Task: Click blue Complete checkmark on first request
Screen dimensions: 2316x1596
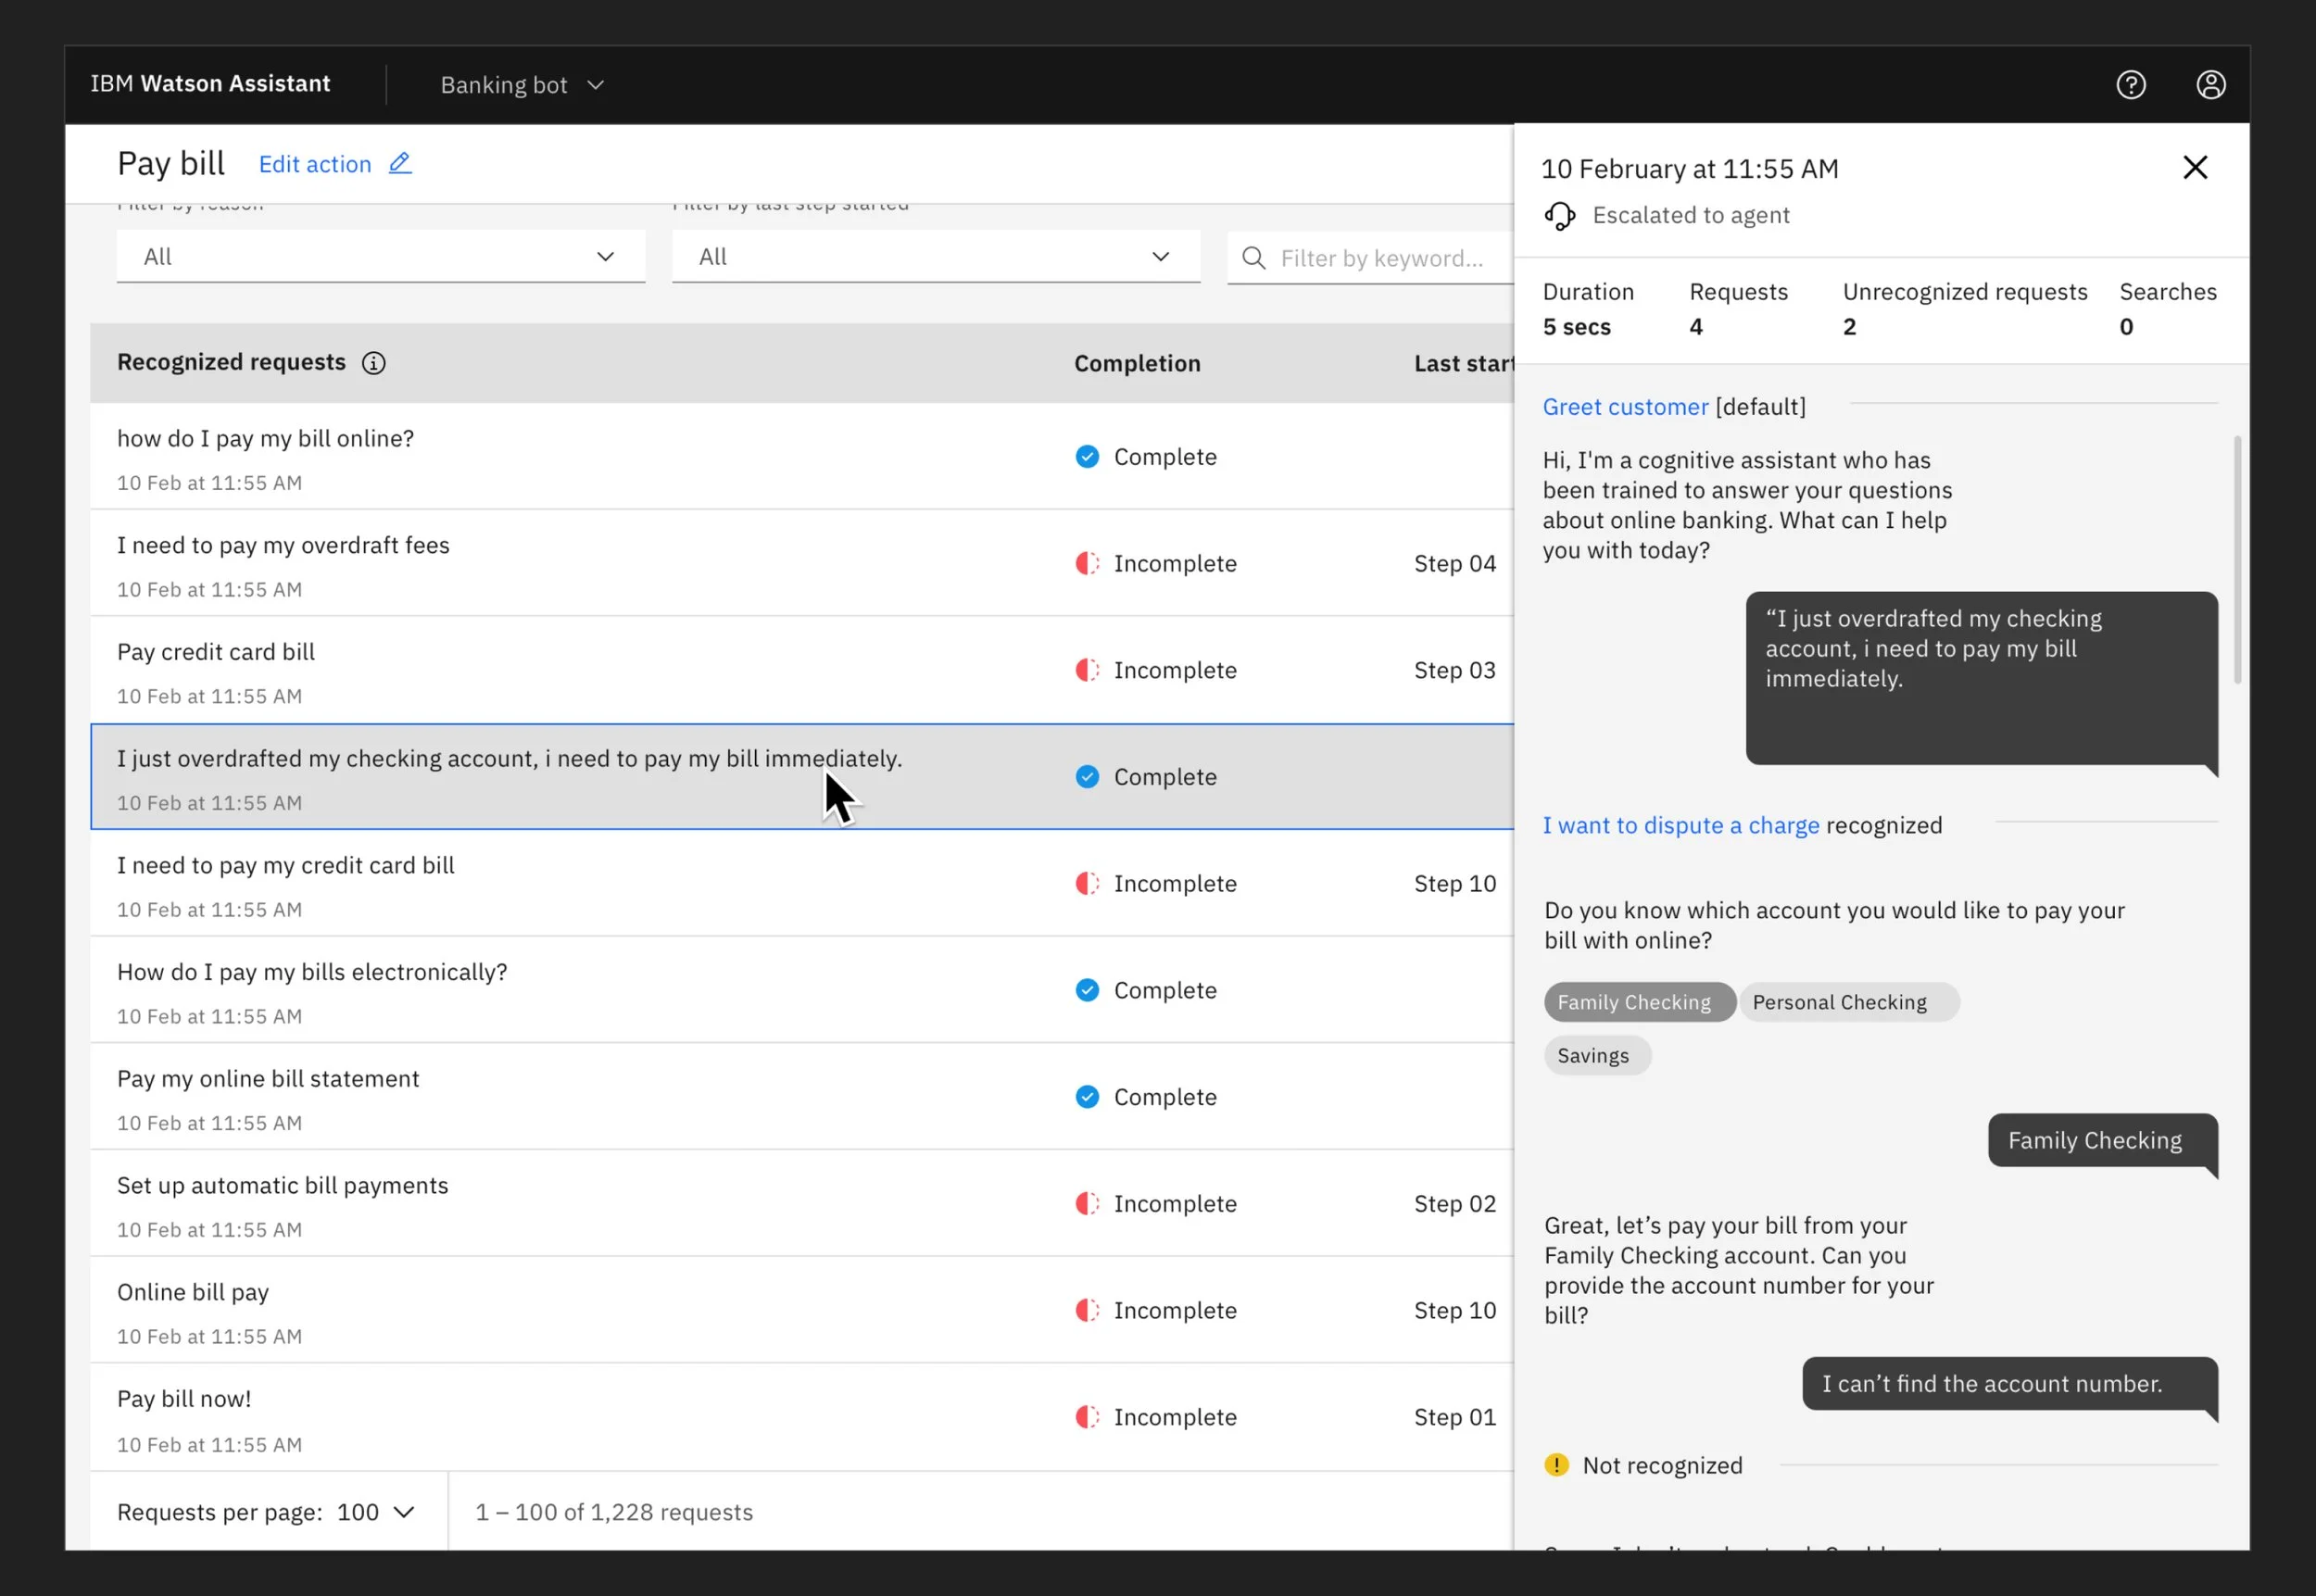Action: pos(1087,457)
